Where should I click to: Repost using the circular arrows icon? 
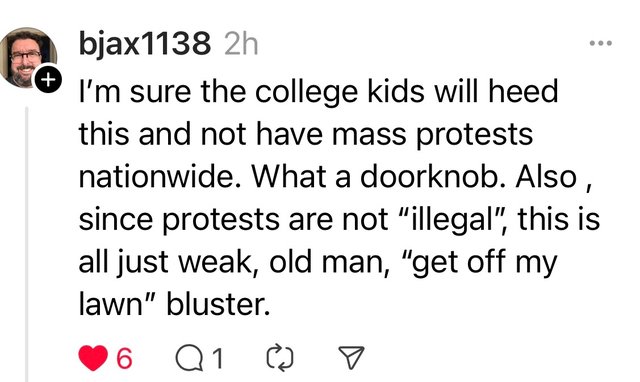(280, 358)
